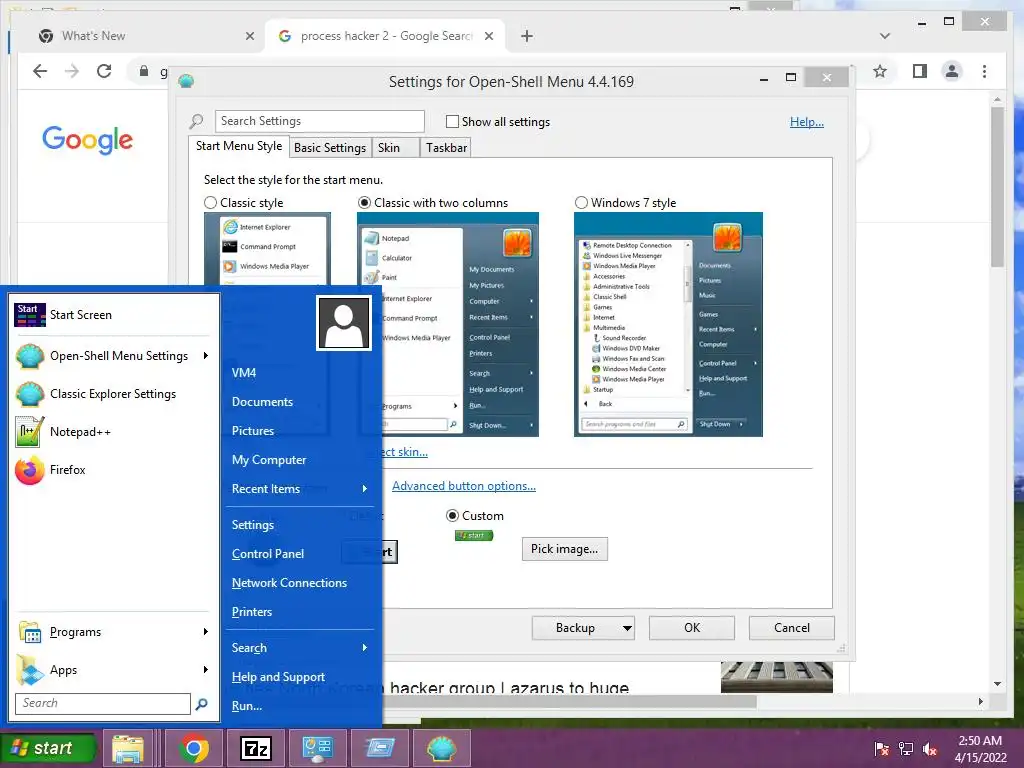The width and height of the screenshot is (1024, 768).
Task: Switch to the Taskbar tab
Action: tap(446, 148)
